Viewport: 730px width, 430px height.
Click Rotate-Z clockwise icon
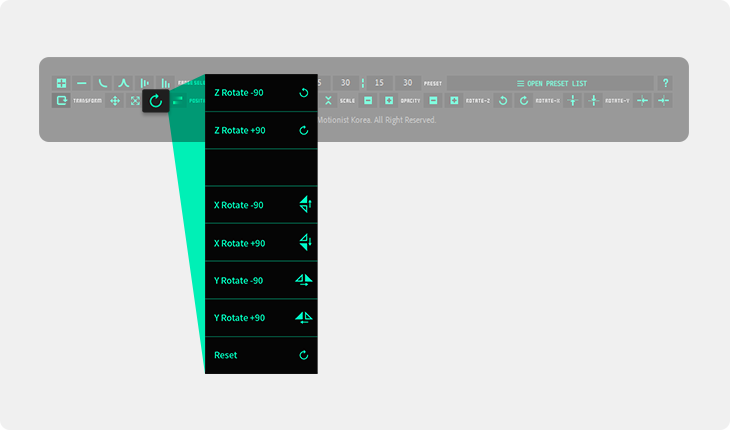[x=524, y=101]
